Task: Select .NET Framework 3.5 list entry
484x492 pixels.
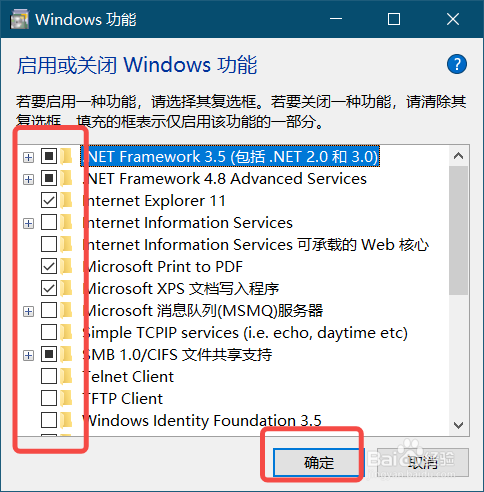Action: (x=230, y=156)
